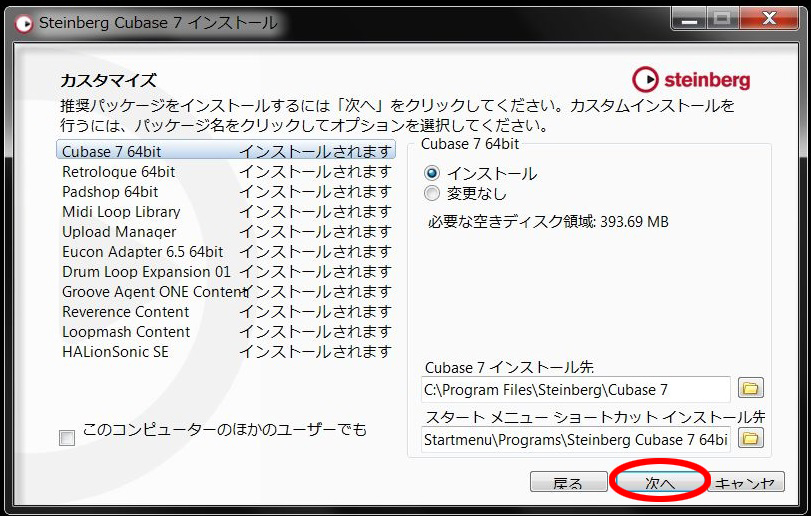Click the キャンセル button
811x516 pixels.
[745, 482]
